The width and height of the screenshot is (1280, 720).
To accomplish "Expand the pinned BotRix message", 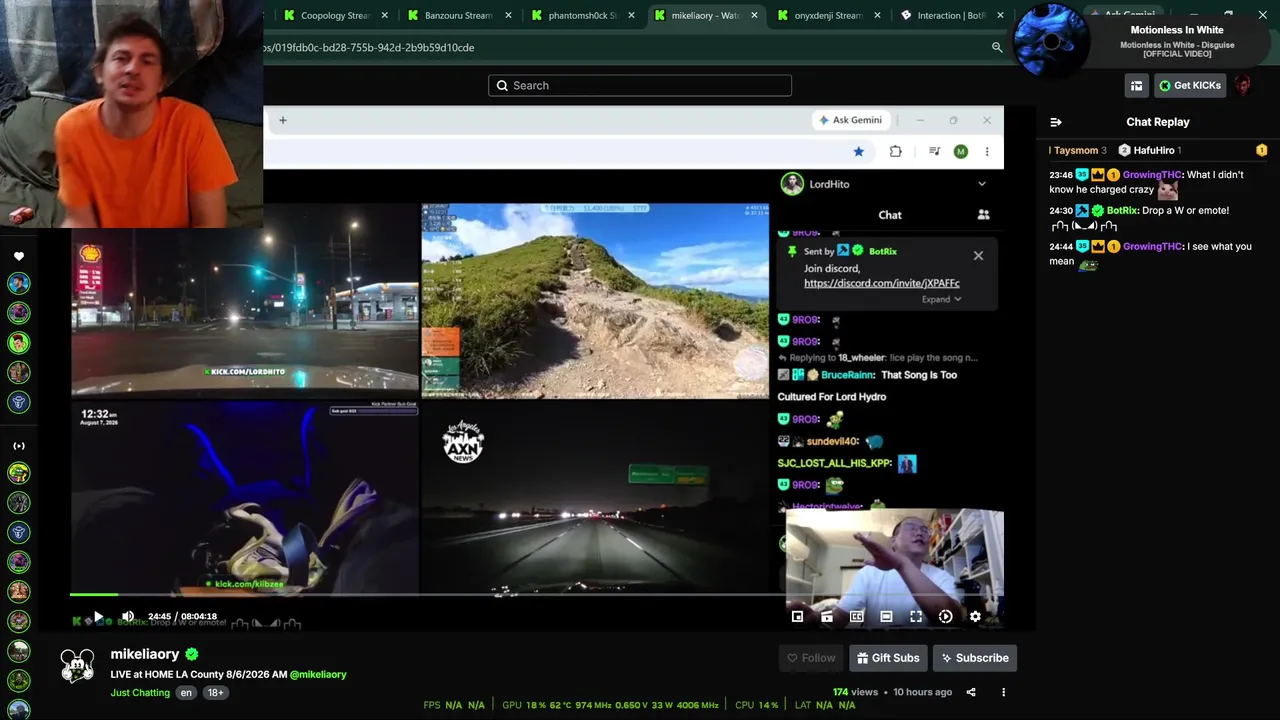I will [x=942, y=299].
